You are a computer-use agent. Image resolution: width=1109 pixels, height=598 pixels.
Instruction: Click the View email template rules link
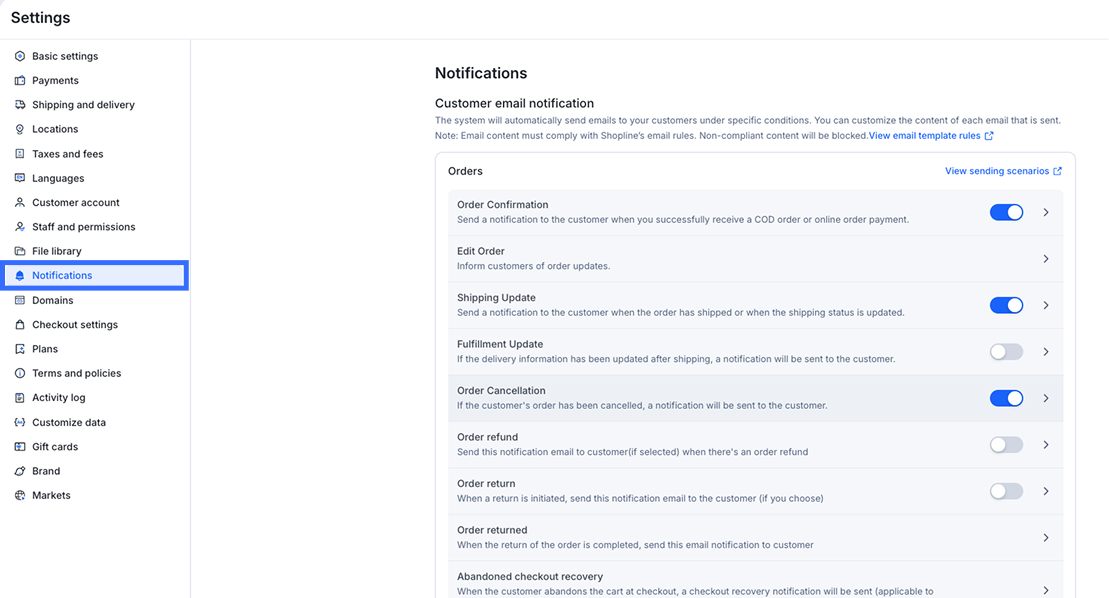tap(928, 135)
